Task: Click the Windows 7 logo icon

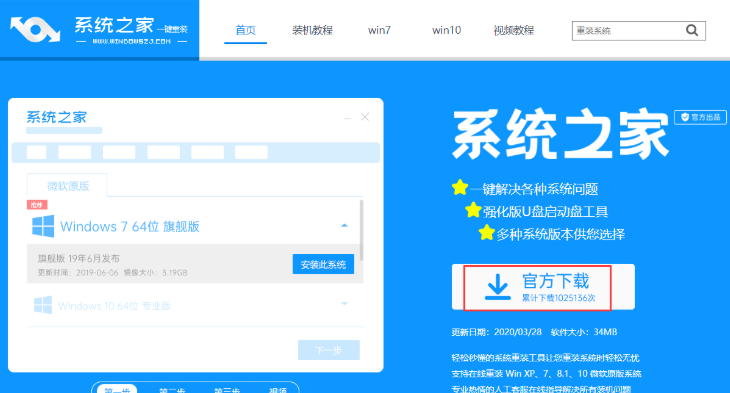Action: pos(43,226)
